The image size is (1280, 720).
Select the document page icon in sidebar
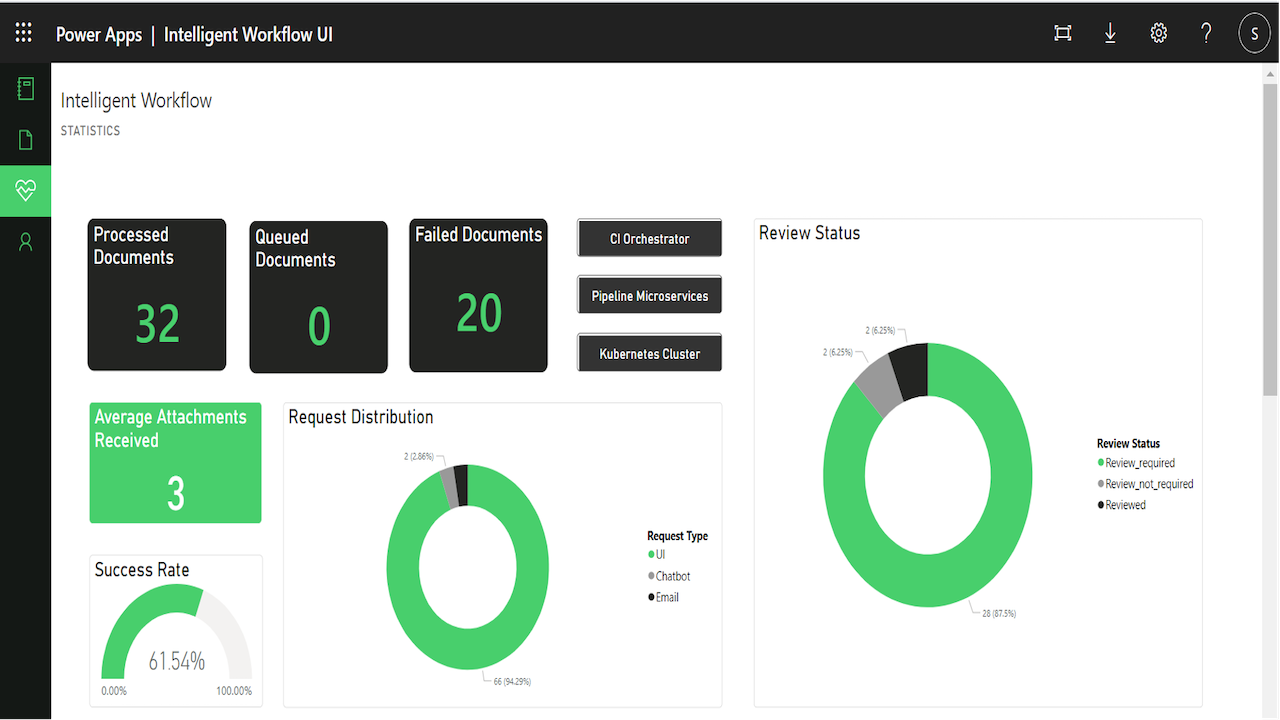tap(26, 139)
